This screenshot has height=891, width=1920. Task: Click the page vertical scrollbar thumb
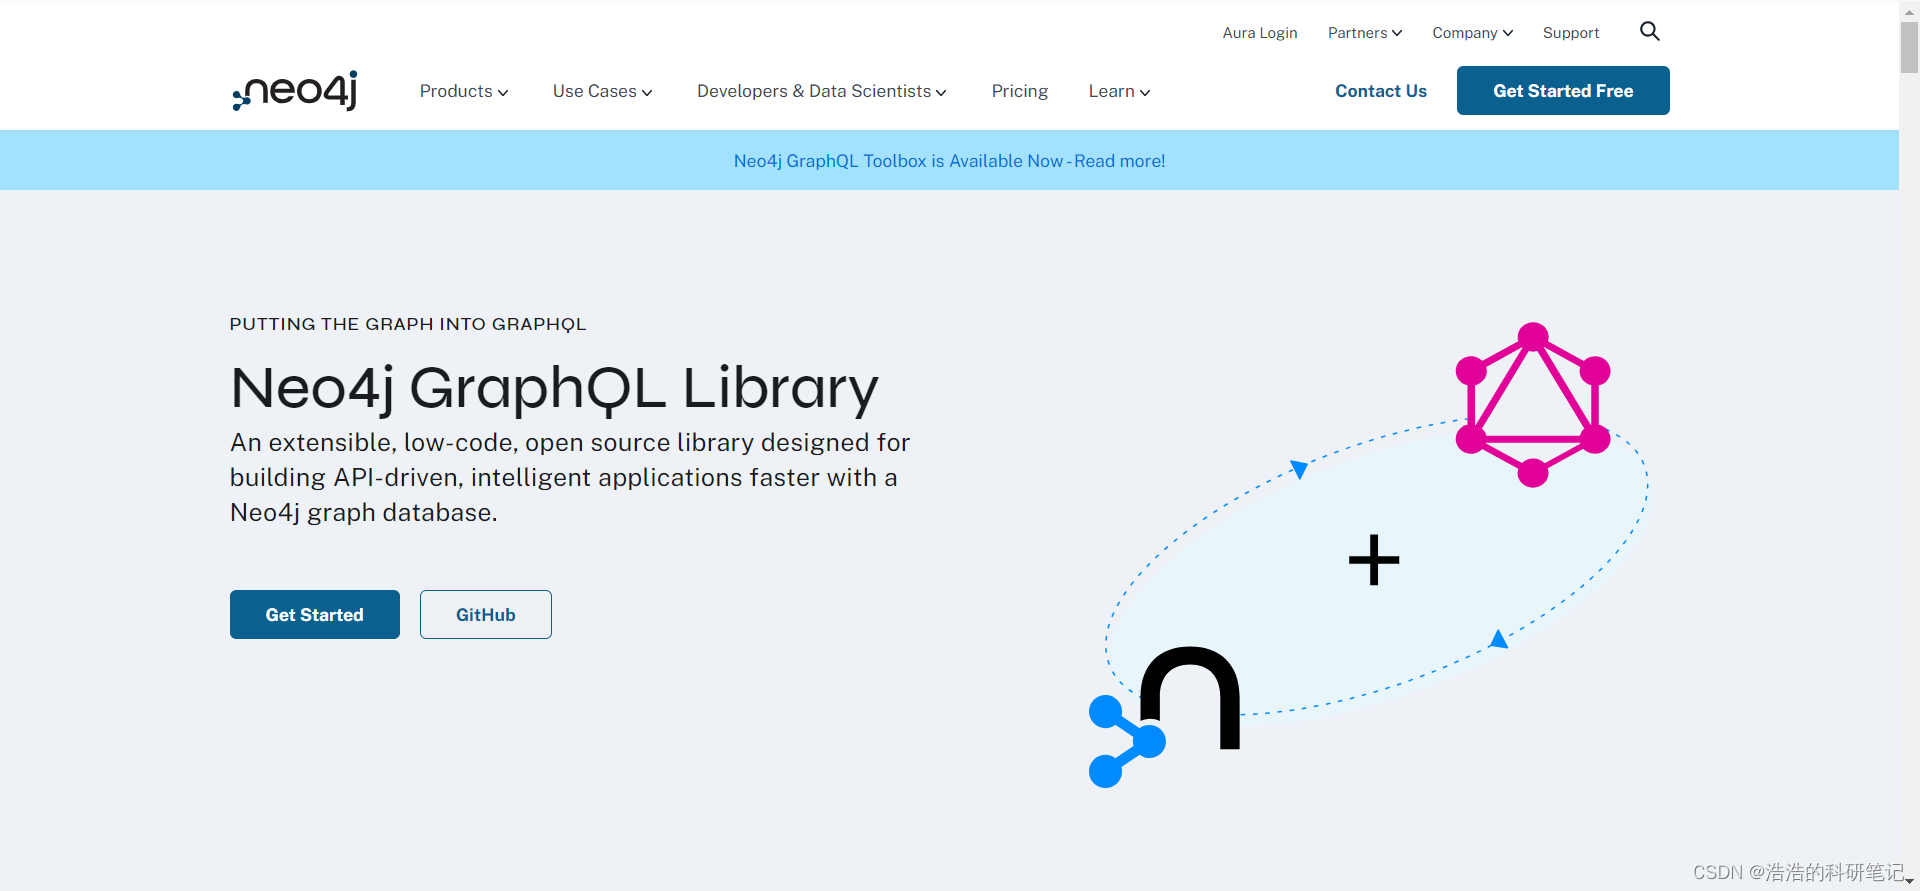click(x=1909, y=46)
